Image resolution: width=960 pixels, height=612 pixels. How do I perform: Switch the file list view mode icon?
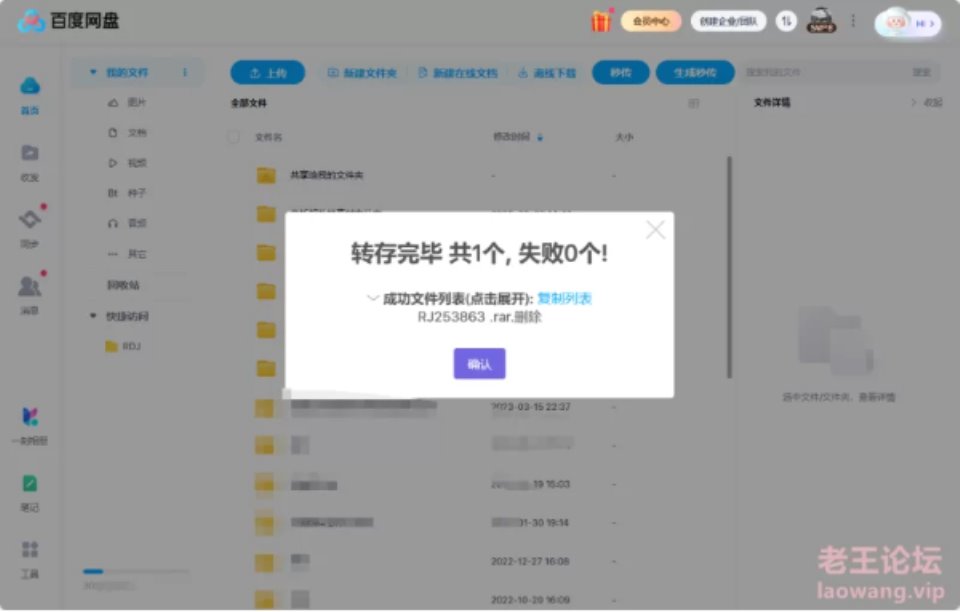[693, 103]
